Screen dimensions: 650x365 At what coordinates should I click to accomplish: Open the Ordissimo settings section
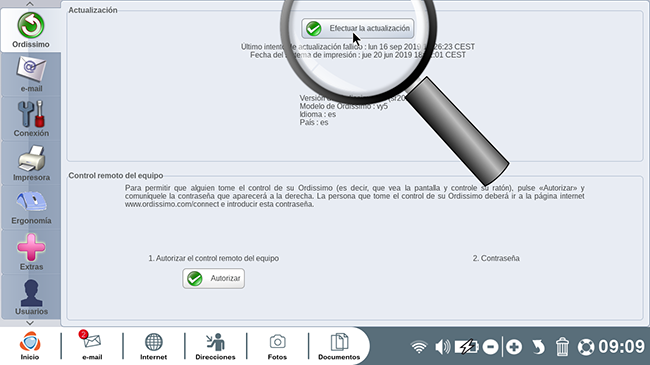(x=31, y=30)
